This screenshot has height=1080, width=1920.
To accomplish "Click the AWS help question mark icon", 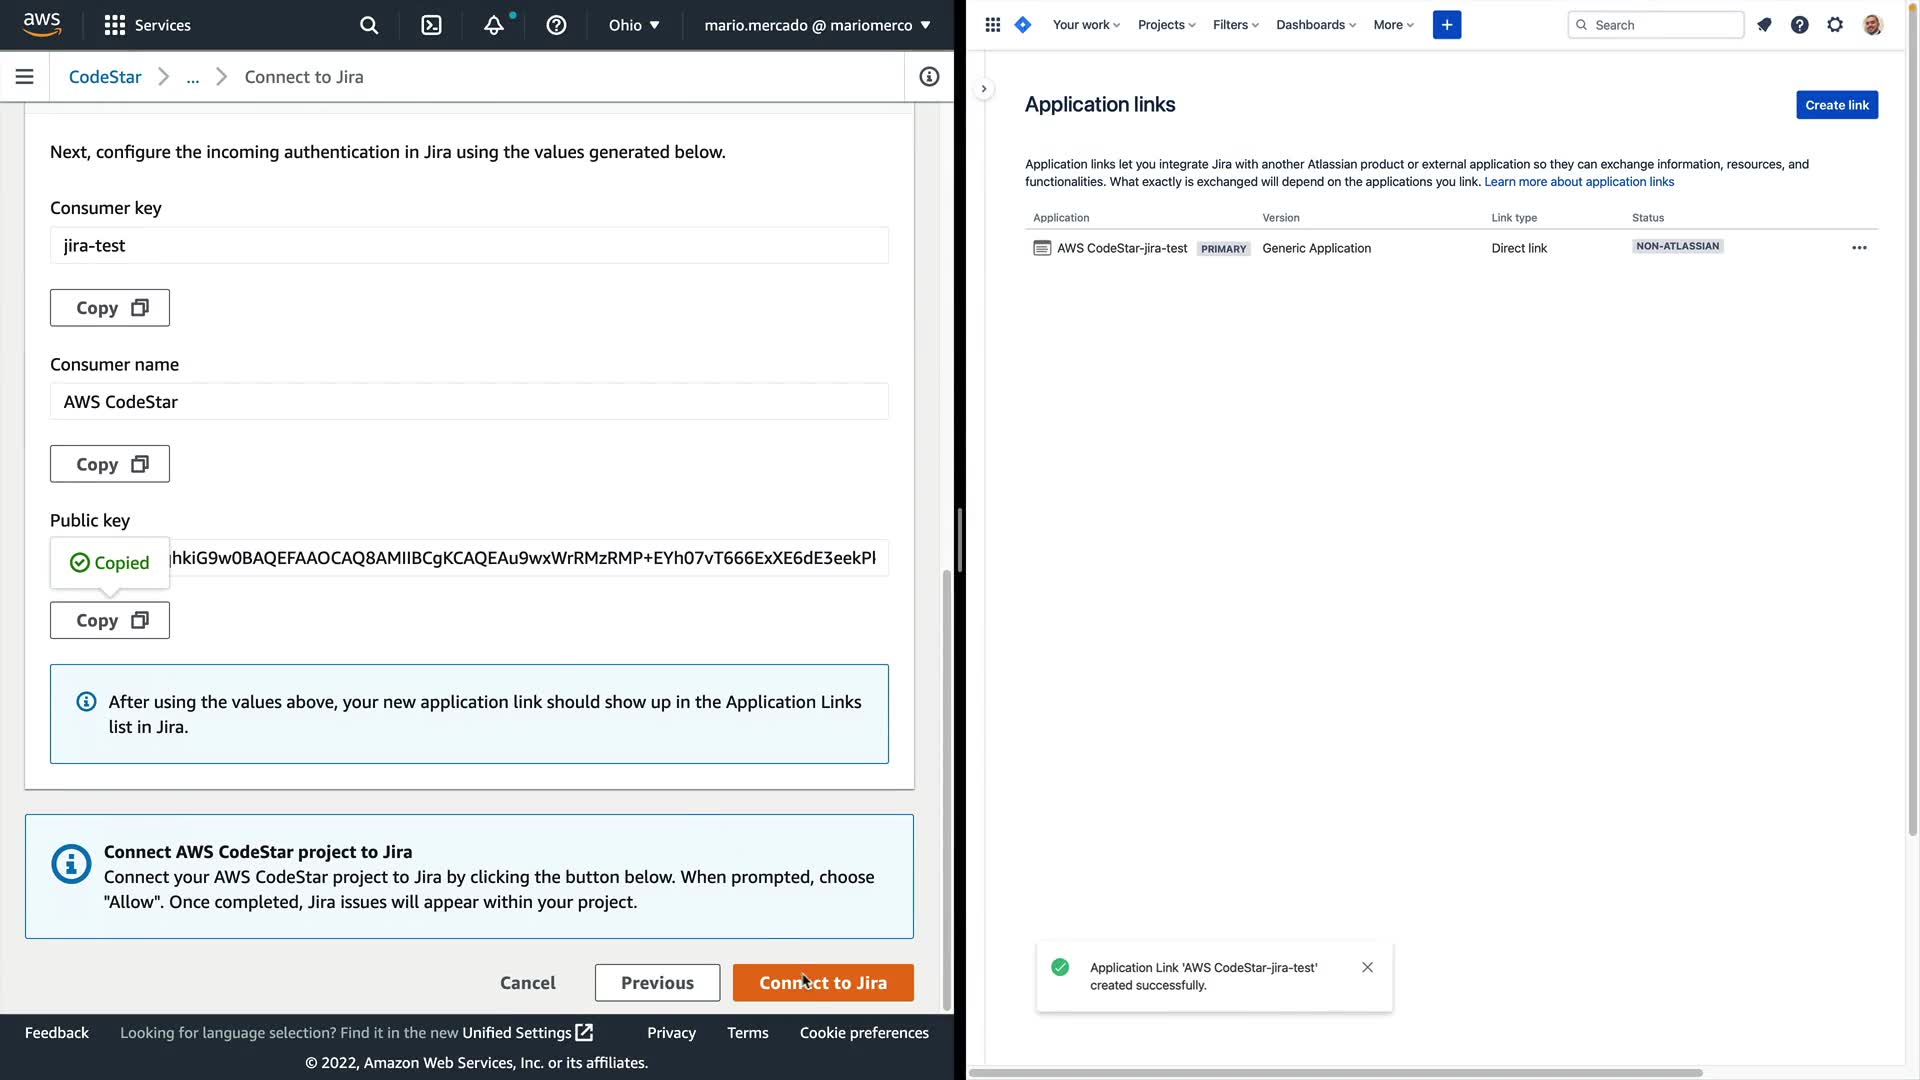I will (556, 25).
